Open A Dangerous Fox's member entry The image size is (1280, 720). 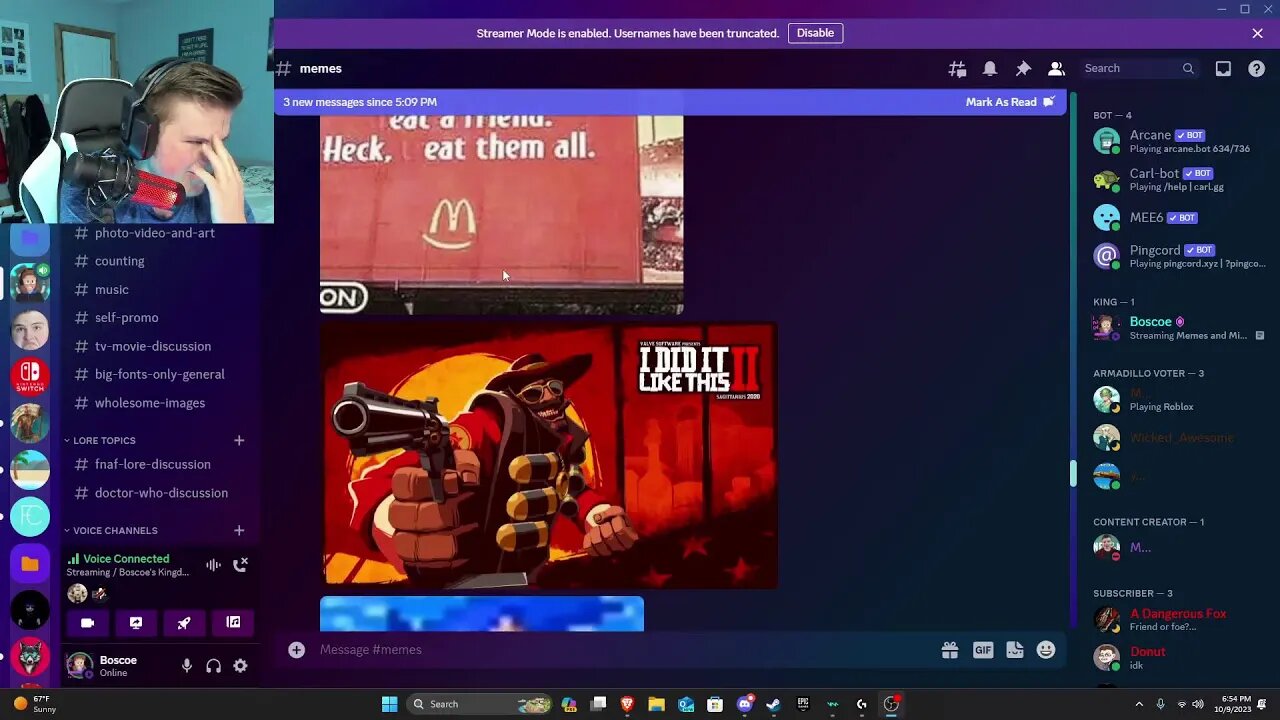(1176, 620)
